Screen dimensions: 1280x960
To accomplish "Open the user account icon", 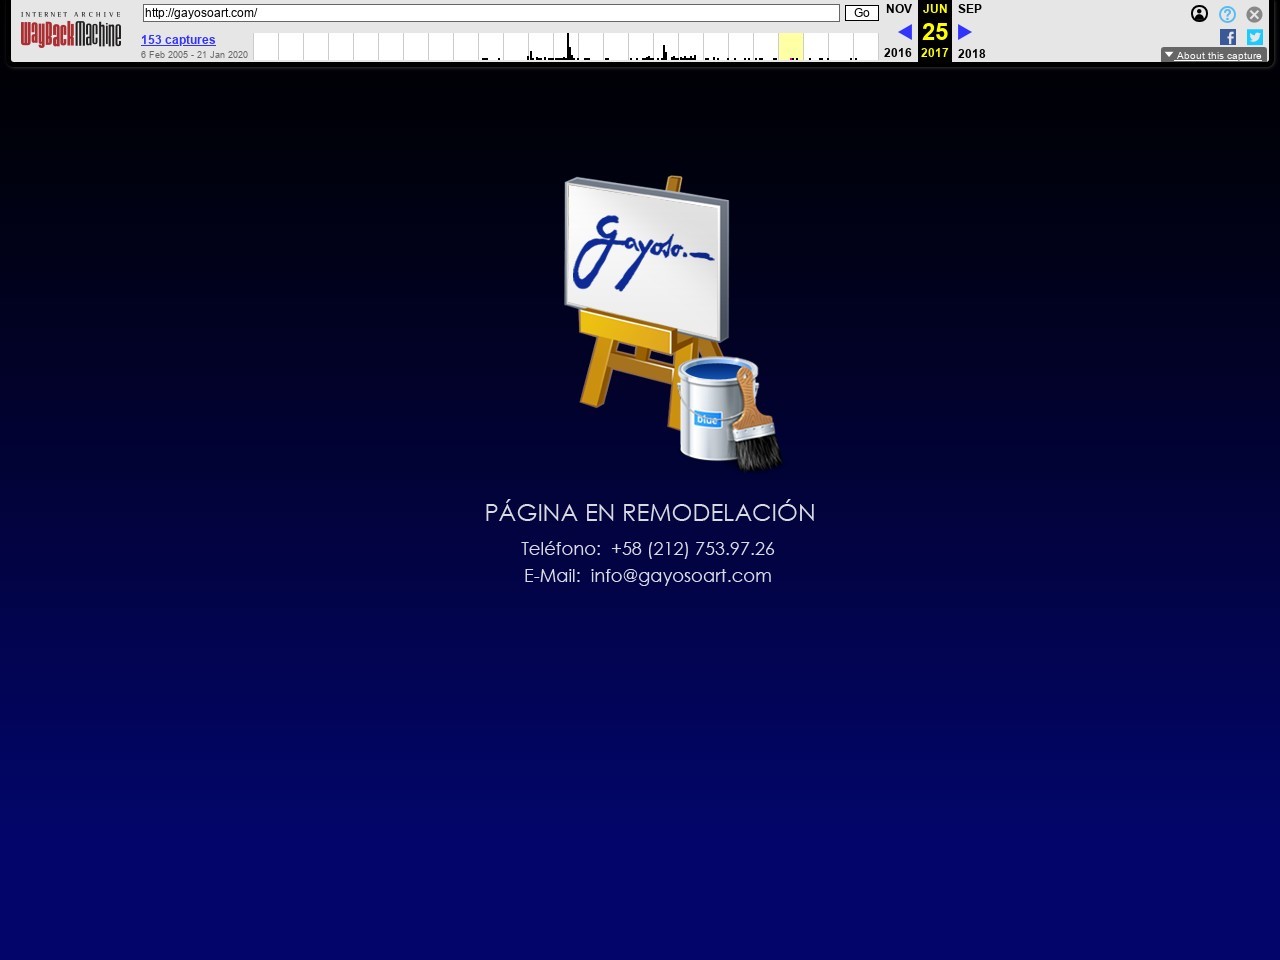I will click(x=1199, y=14).
